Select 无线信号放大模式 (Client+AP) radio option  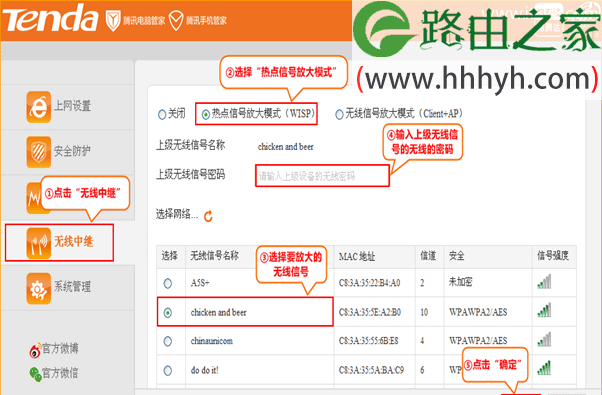339,114
